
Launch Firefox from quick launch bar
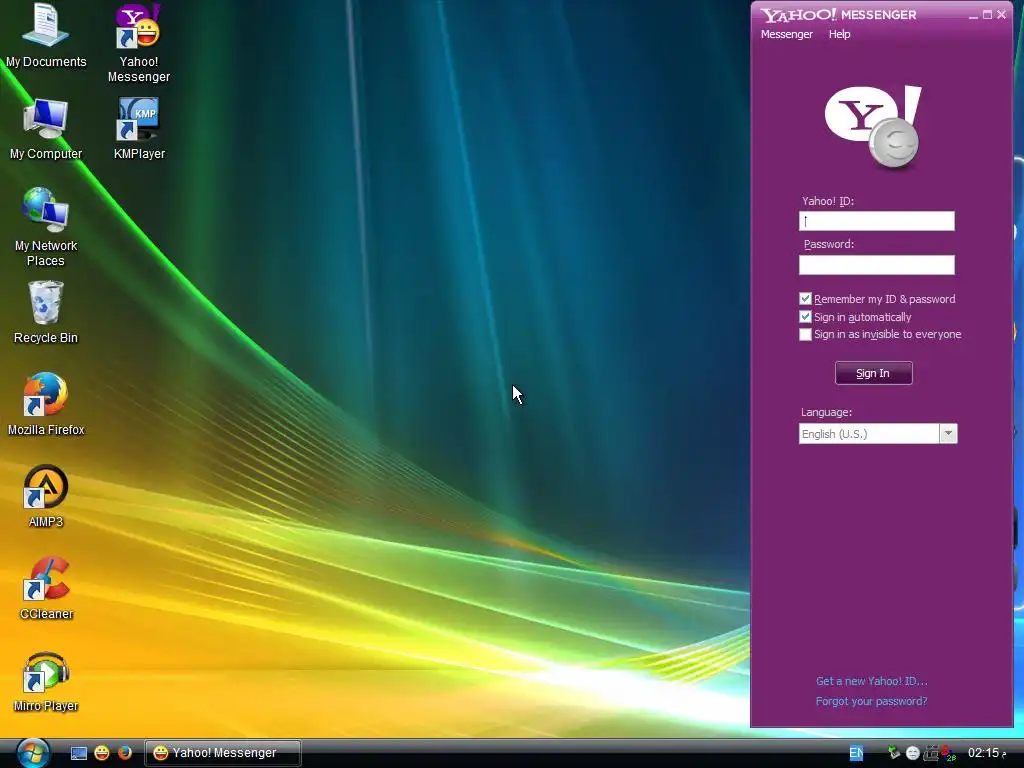pos(125,753)
